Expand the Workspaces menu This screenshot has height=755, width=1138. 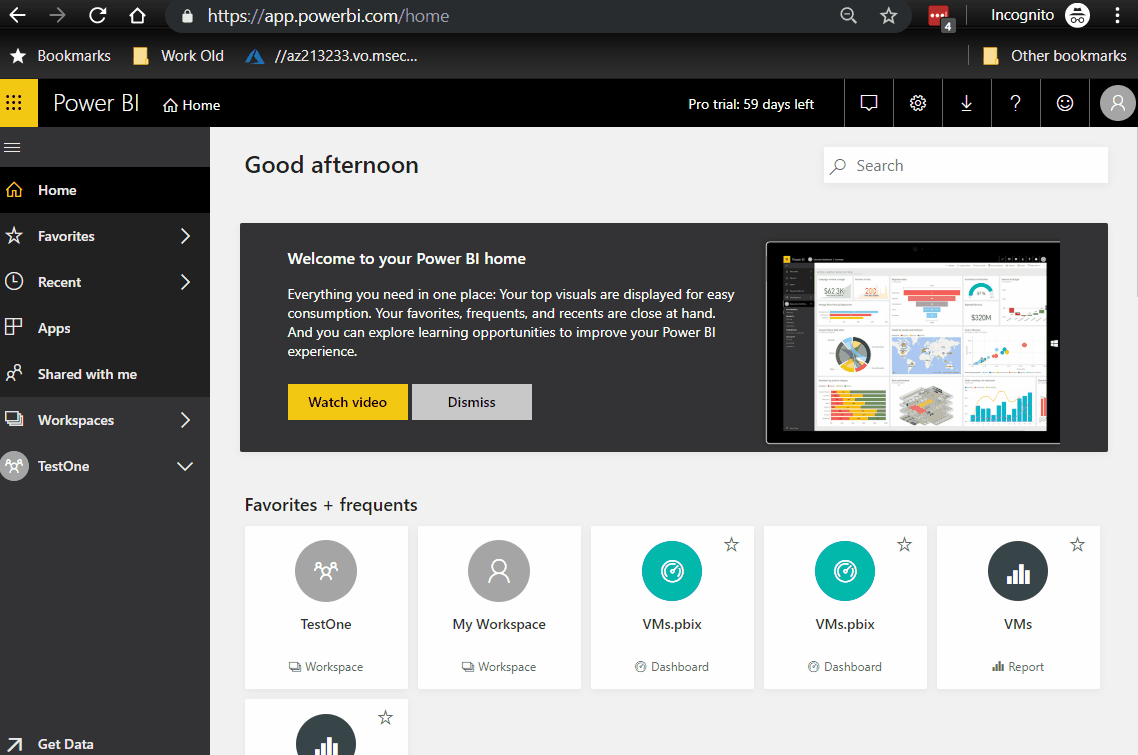[x=185, y=420]
